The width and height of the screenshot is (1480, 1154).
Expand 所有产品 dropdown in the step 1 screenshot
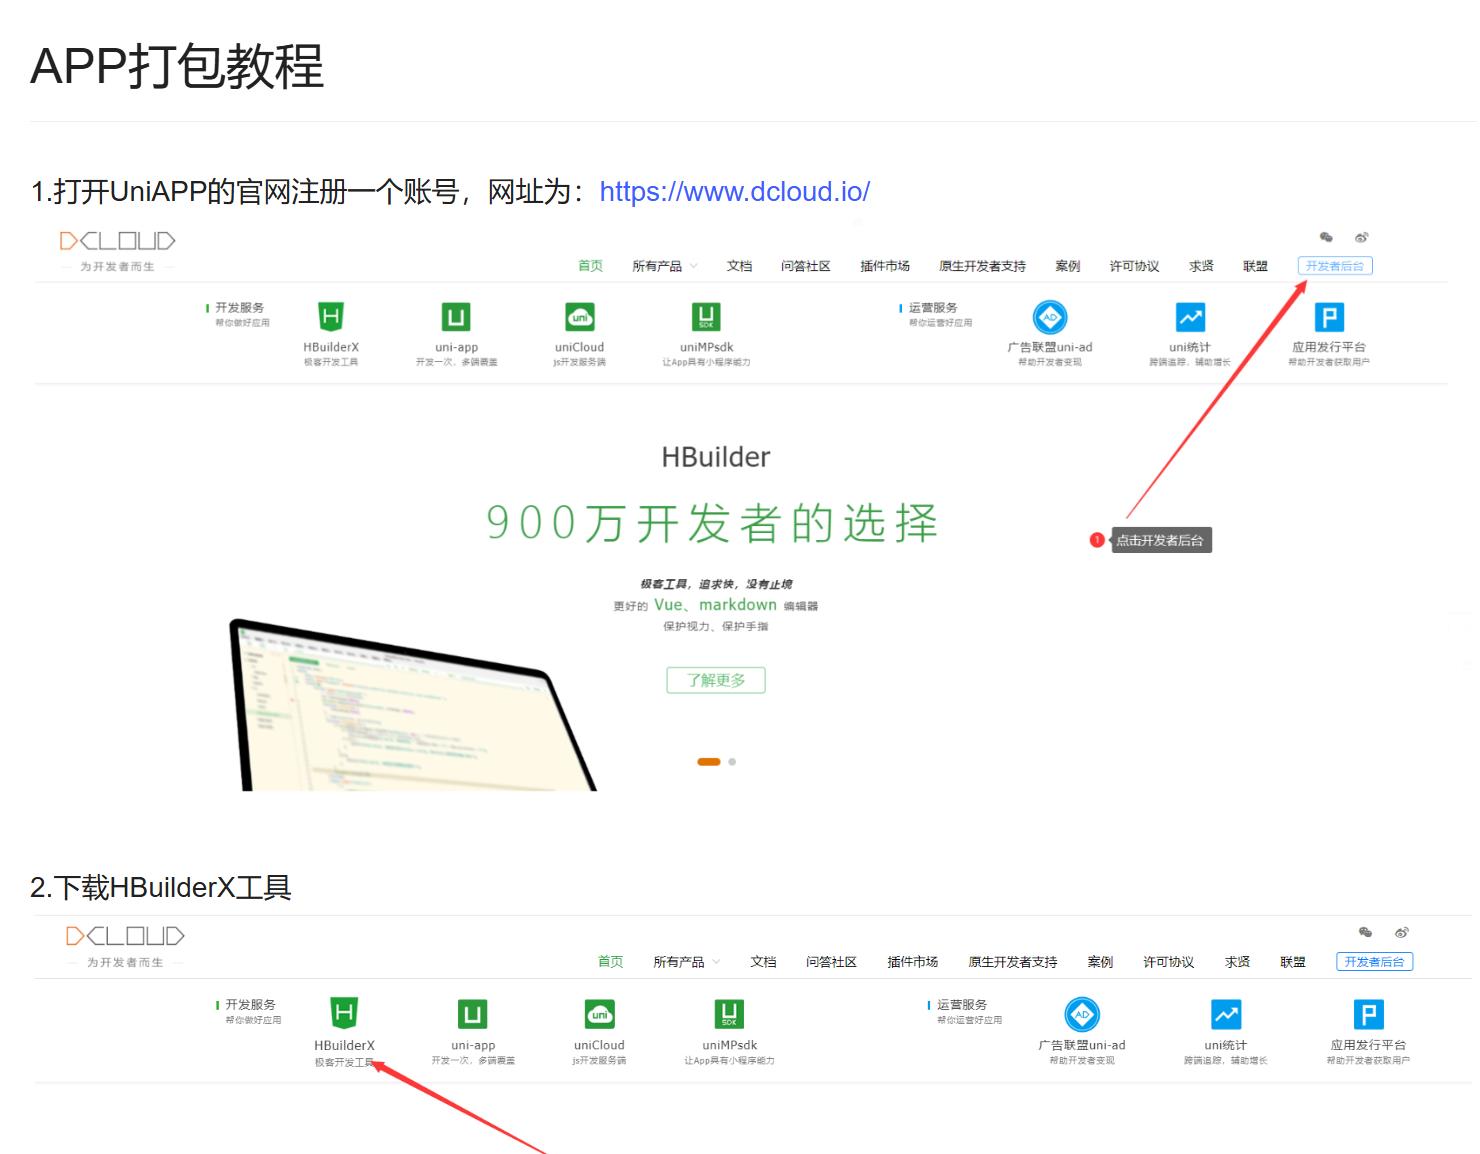tap(664, 266)
